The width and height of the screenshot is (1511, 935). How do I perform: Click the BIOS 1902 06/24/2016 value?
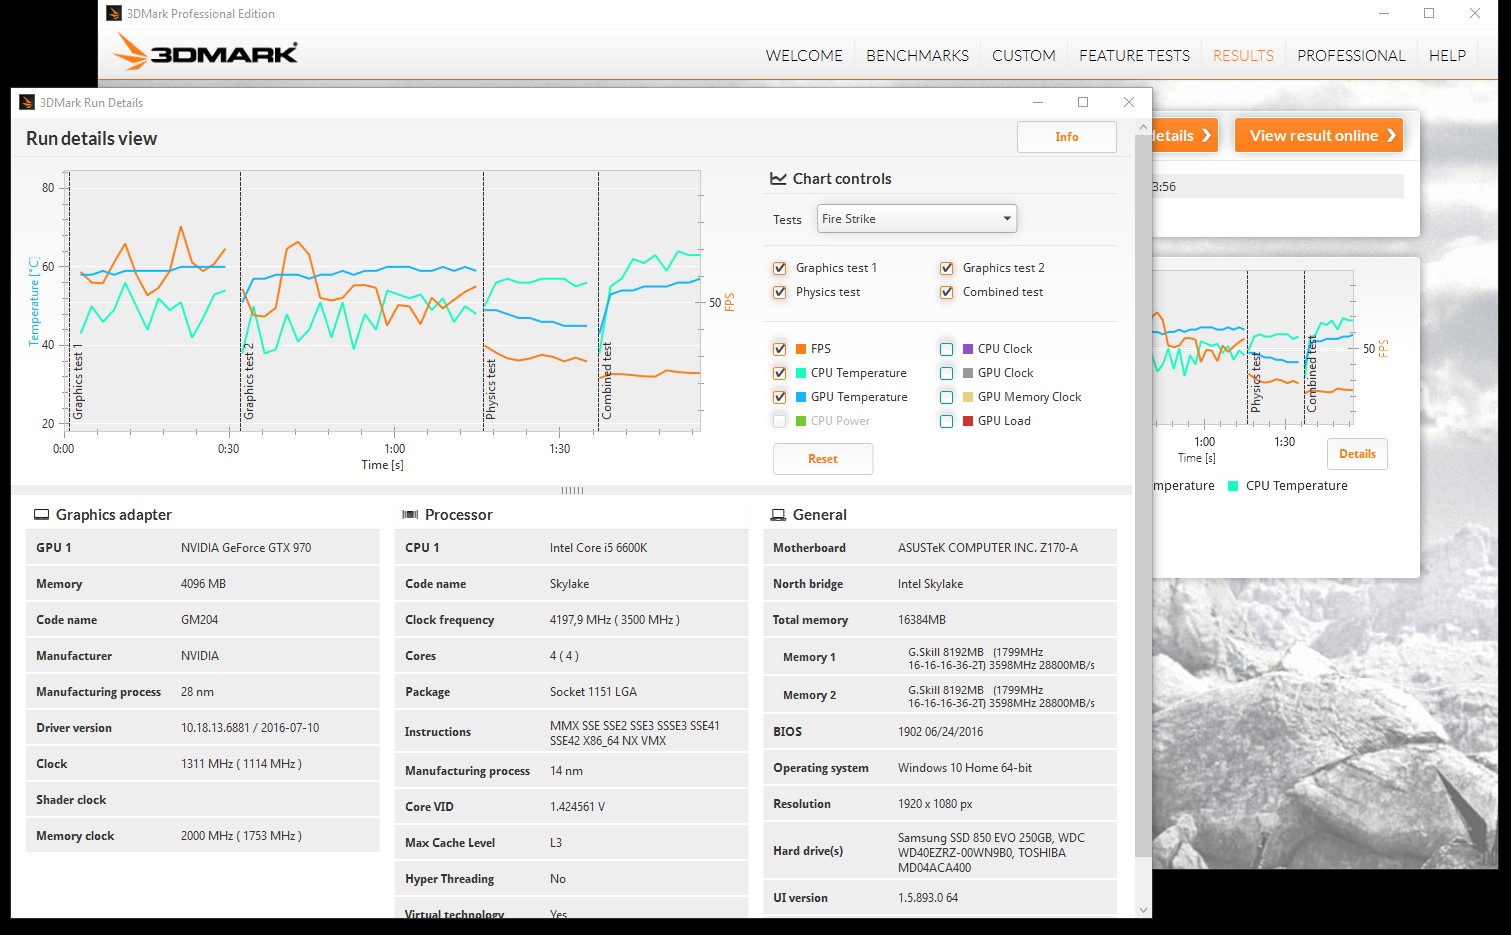tap(940, 732)
